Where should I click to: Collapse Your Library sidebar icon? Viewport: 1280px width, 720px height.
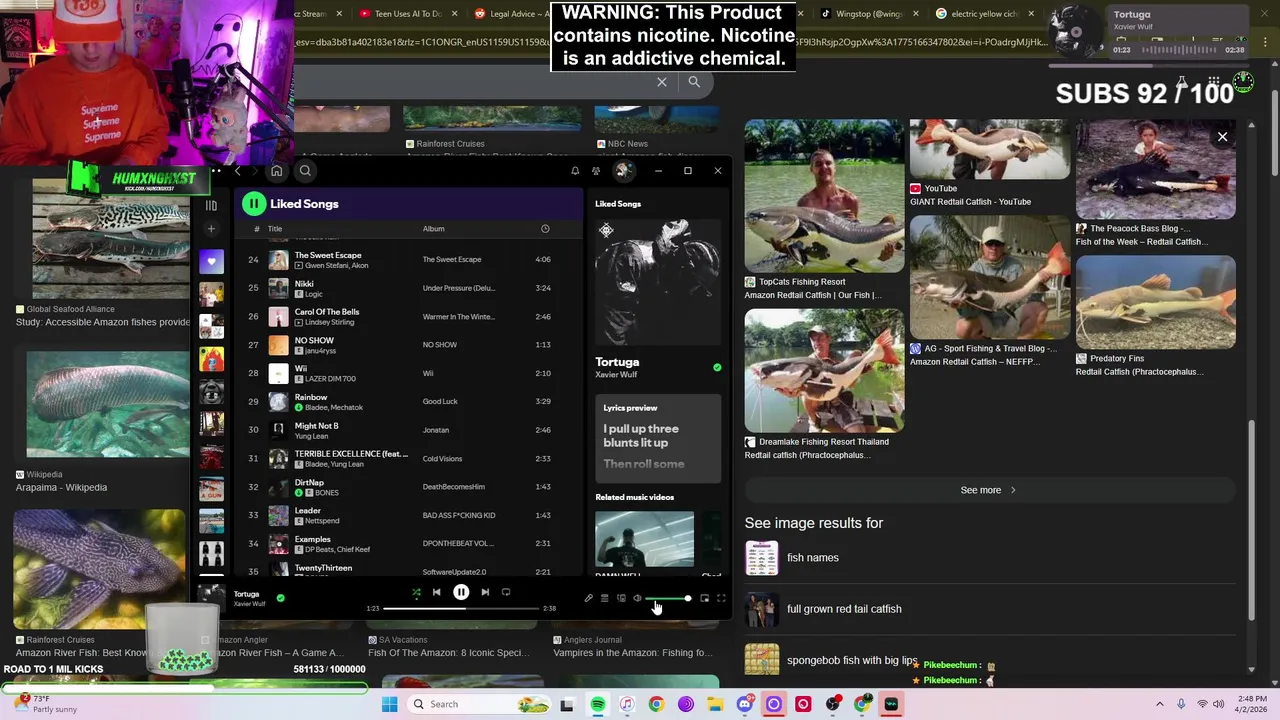coord(211,205)
